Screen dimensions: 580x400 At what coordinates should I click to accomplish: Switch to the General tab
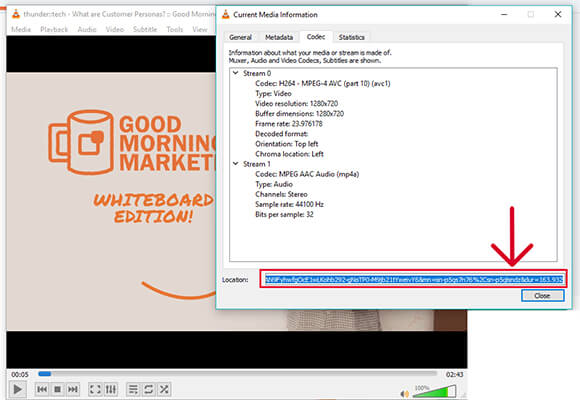click(240, 37)
